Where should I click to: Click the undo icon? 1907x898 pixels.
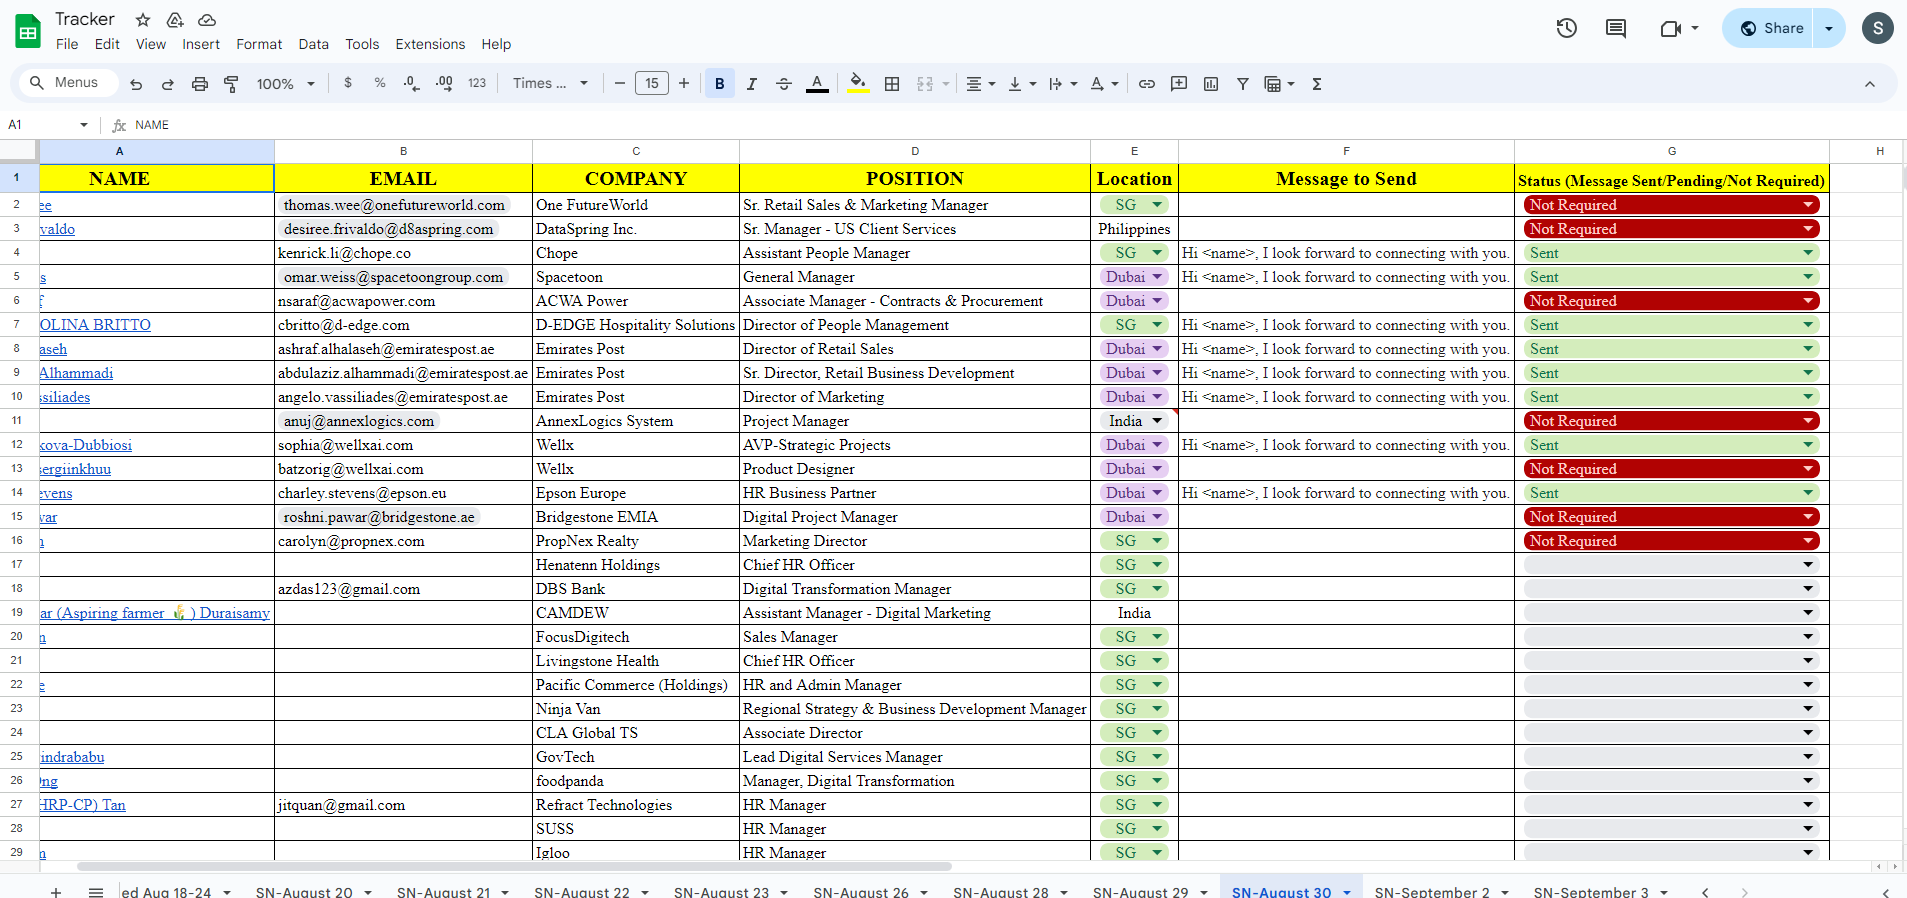point(136,84)
